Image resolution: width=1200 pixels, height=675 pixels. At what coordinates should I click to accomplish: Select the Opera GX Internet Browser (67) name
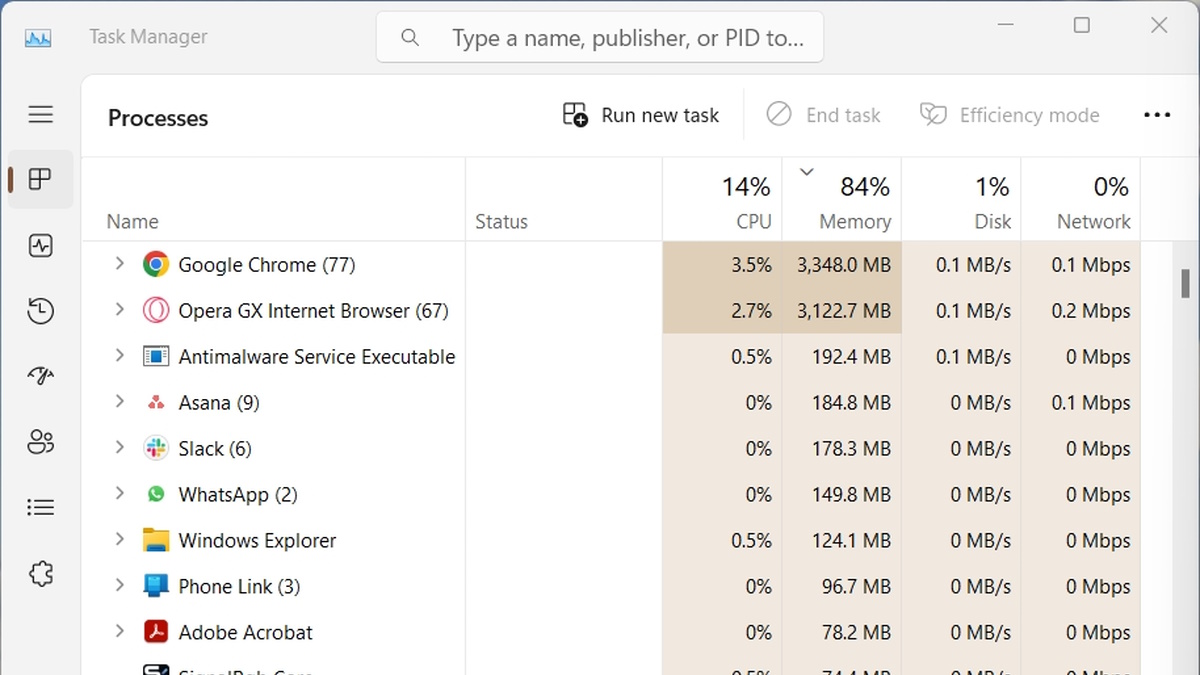tap(313, 311)
